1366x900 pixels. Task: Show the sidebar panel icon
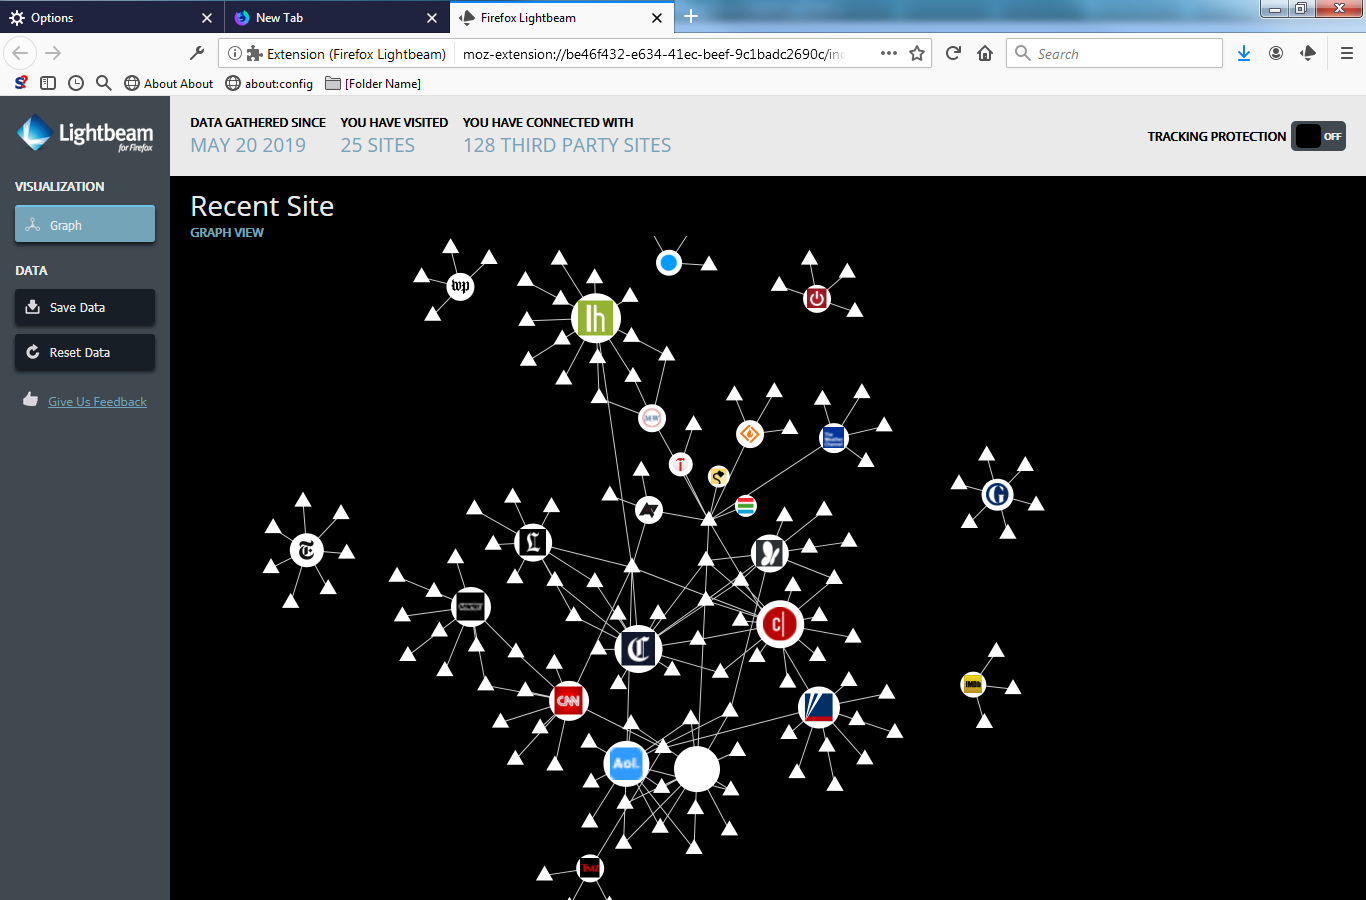(48, 83)
